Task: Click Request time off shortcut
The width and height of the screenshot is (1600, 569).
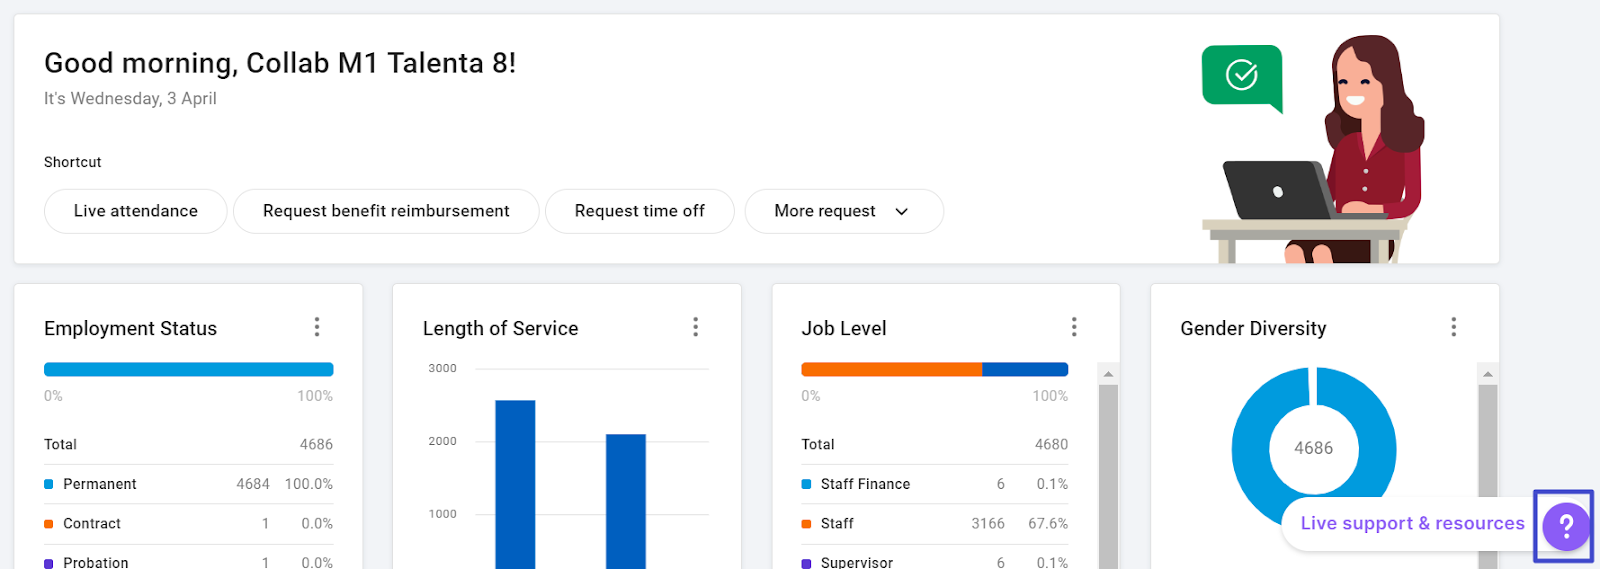Action: pos(640,211)
